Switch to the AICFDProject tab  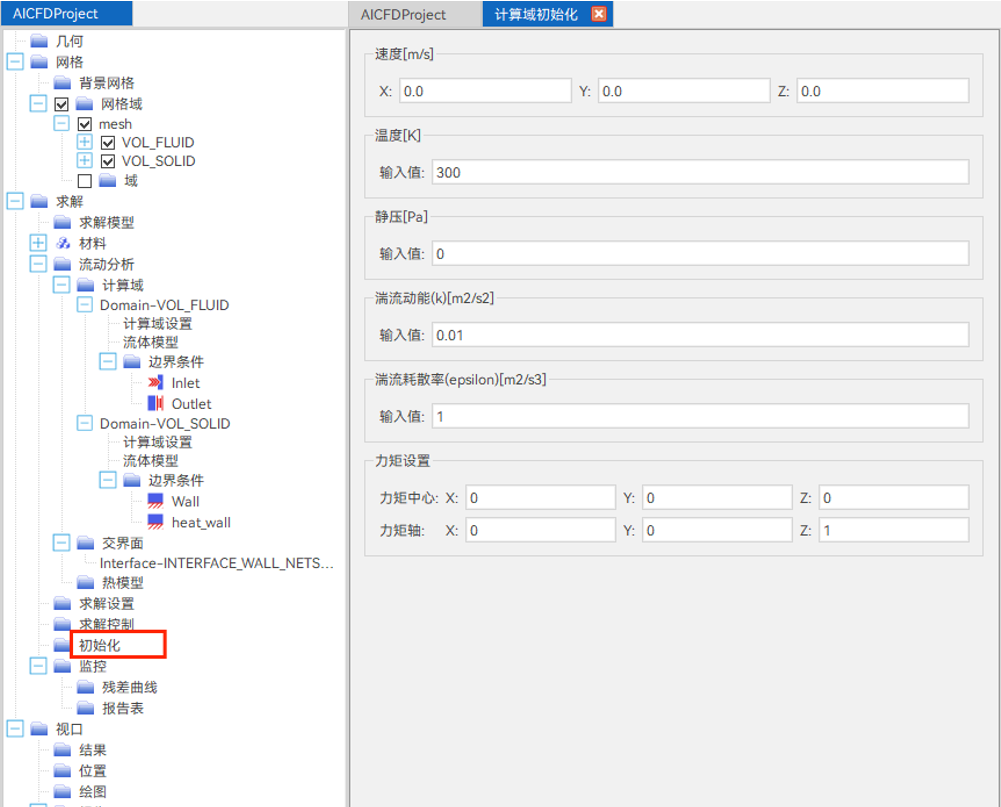tap(402, 14)
